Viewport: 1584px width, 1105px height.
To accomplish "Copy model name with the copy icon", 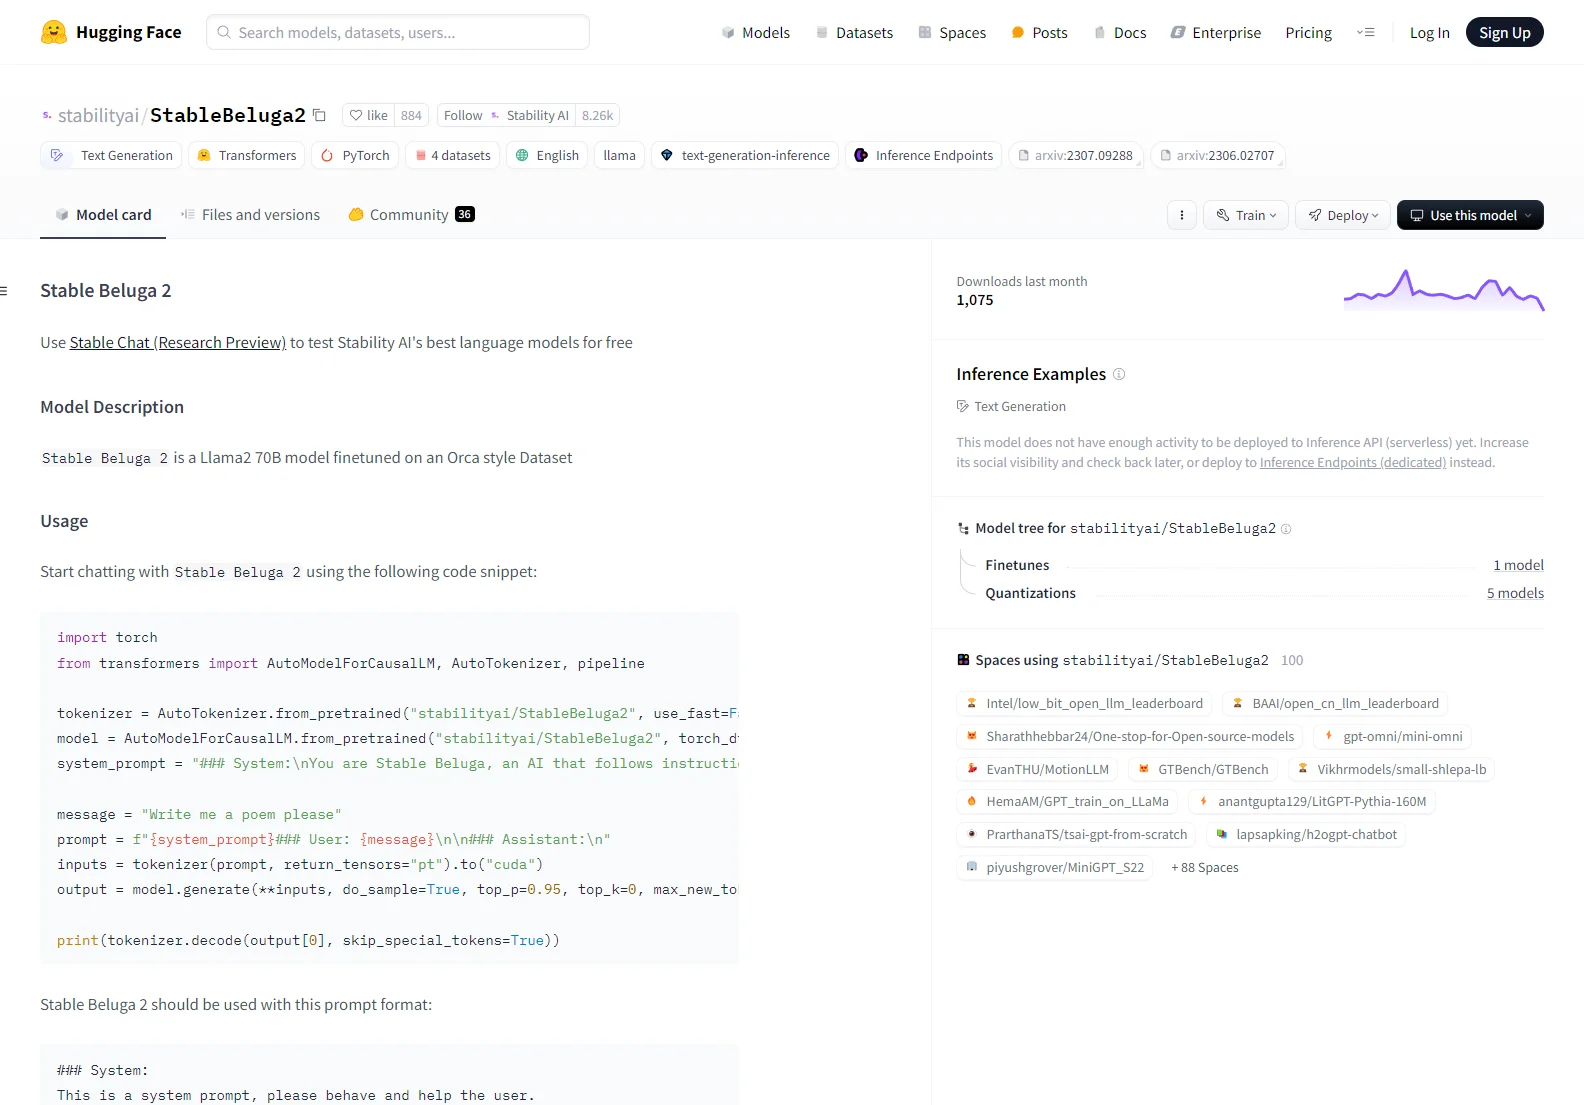I will [319, 115].
